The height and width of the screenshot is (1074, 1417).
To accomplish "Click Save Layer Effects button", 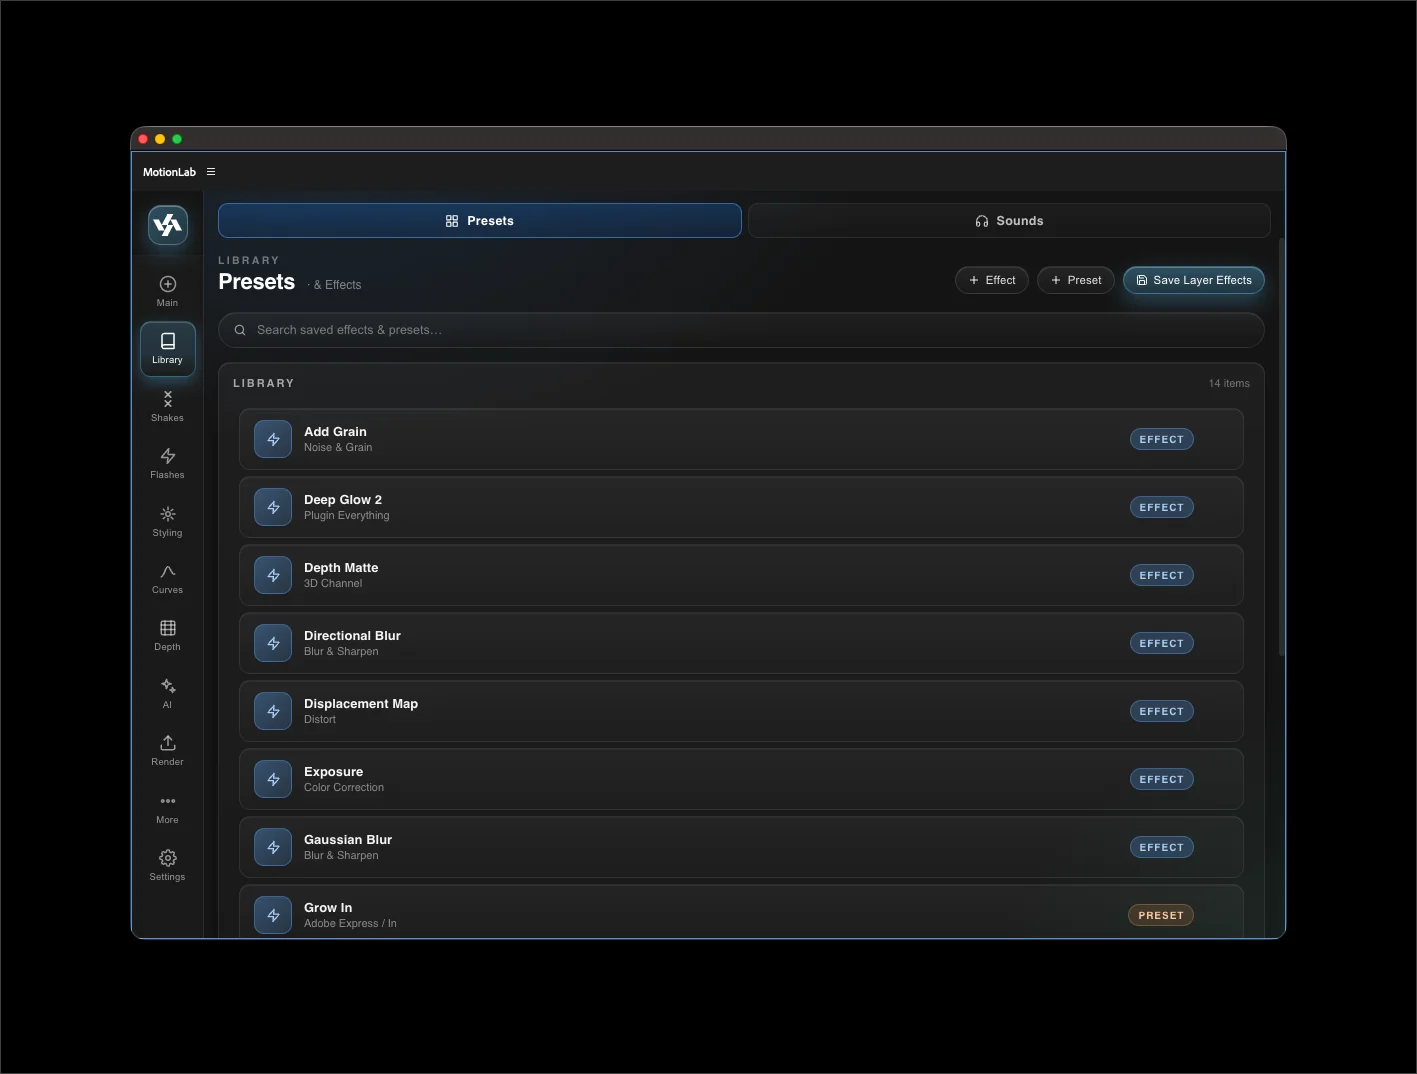I will coord(1194,280).
